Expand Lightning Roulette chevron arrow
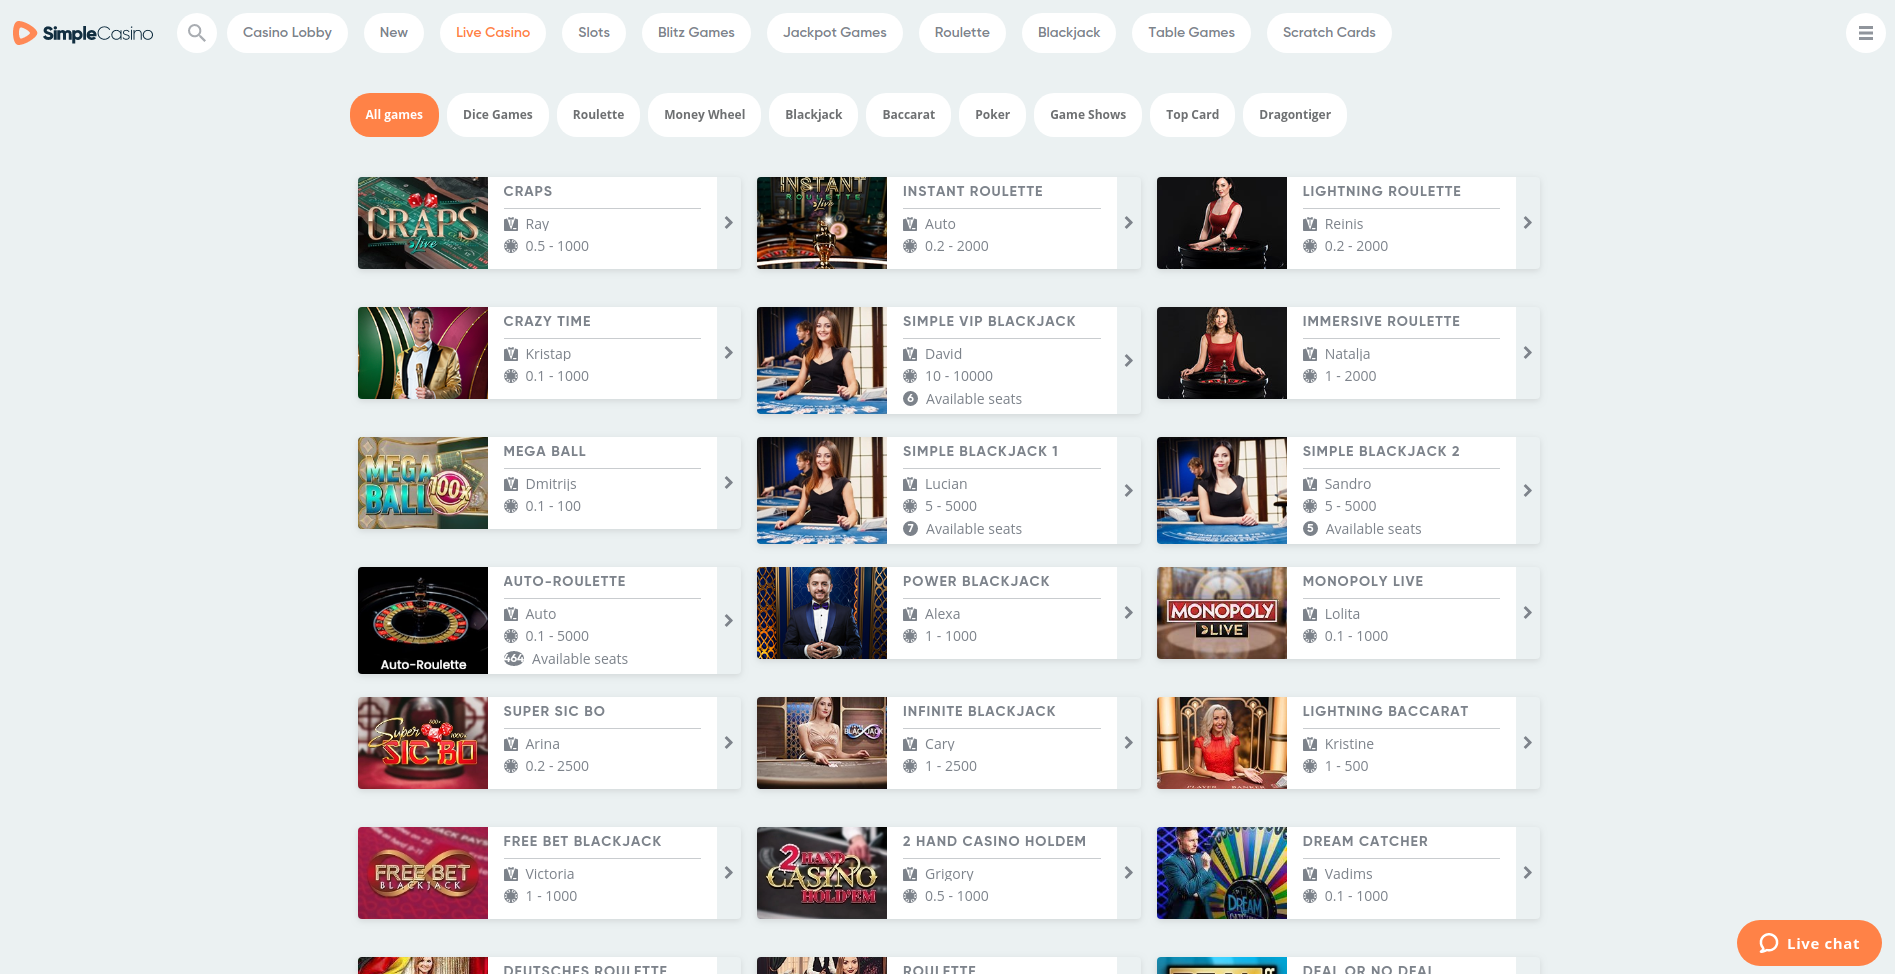 [1527, 223]
